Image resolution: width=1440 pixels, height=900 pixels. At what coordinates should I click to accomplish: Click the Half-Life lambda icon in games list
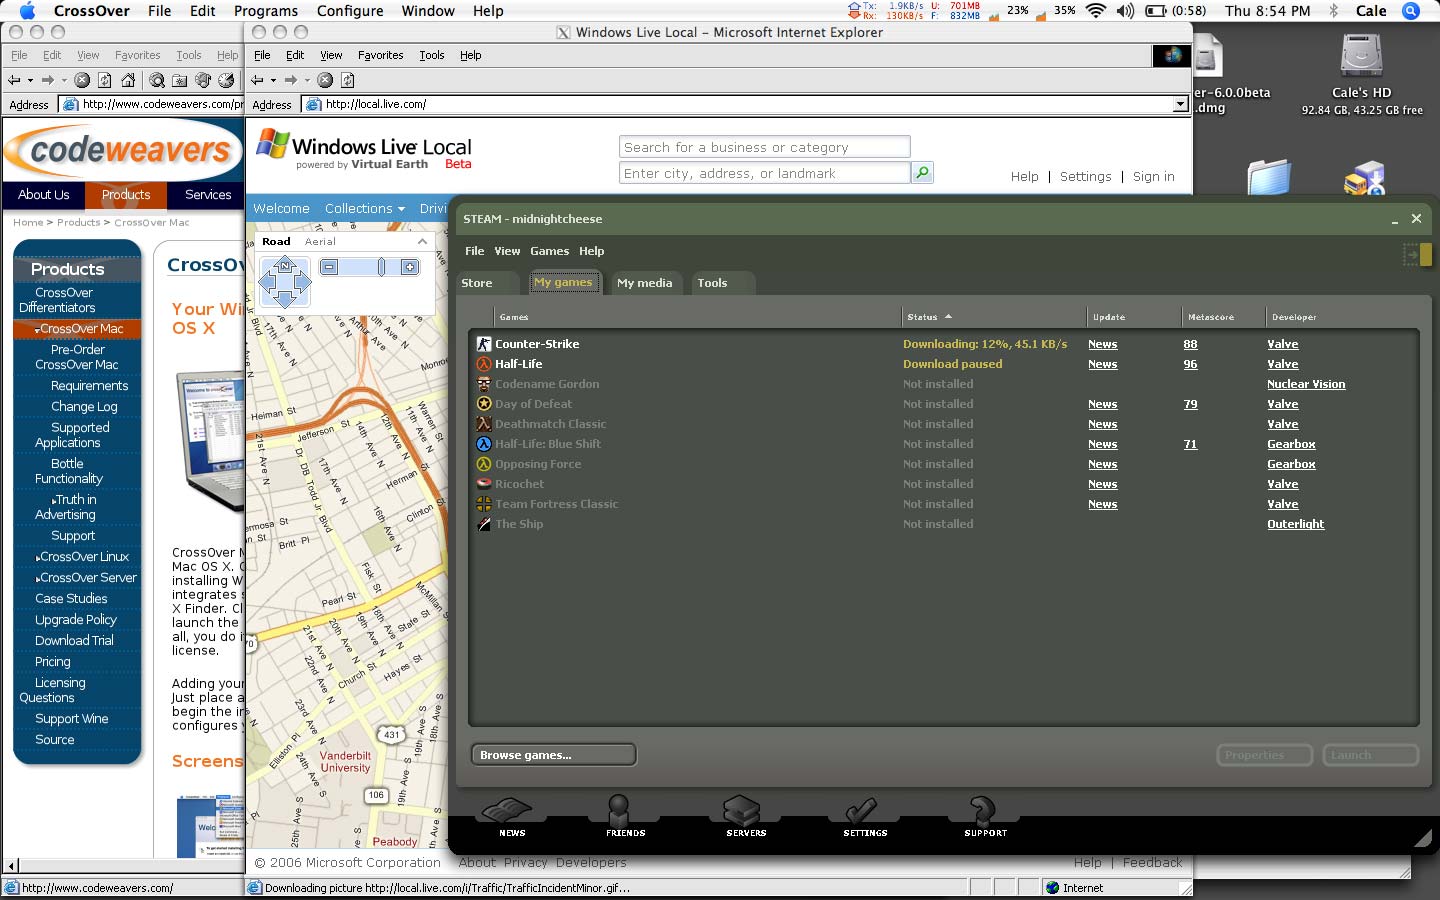484,364
